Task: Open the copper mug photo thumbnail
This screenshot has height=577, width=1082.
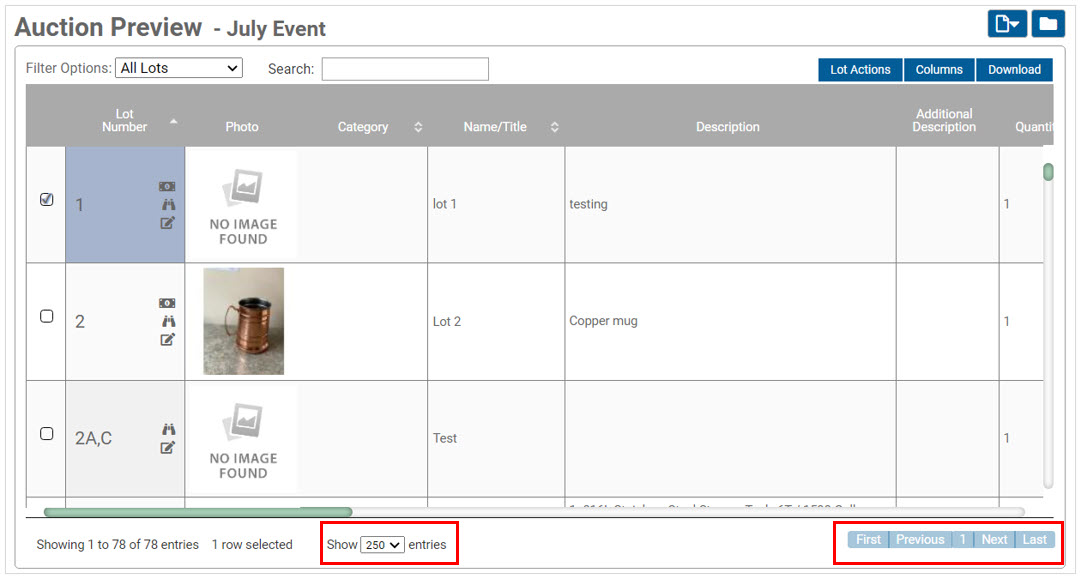Action: coord(244,321)
